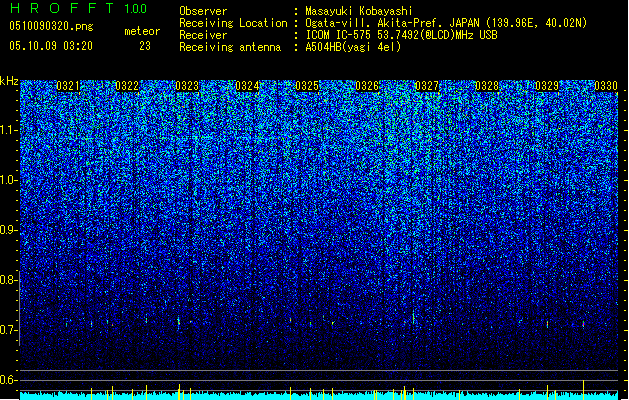The image size is (629, 400).
Task: Click the observer name Masayuki Kobayashi
Action: (359, 11)
